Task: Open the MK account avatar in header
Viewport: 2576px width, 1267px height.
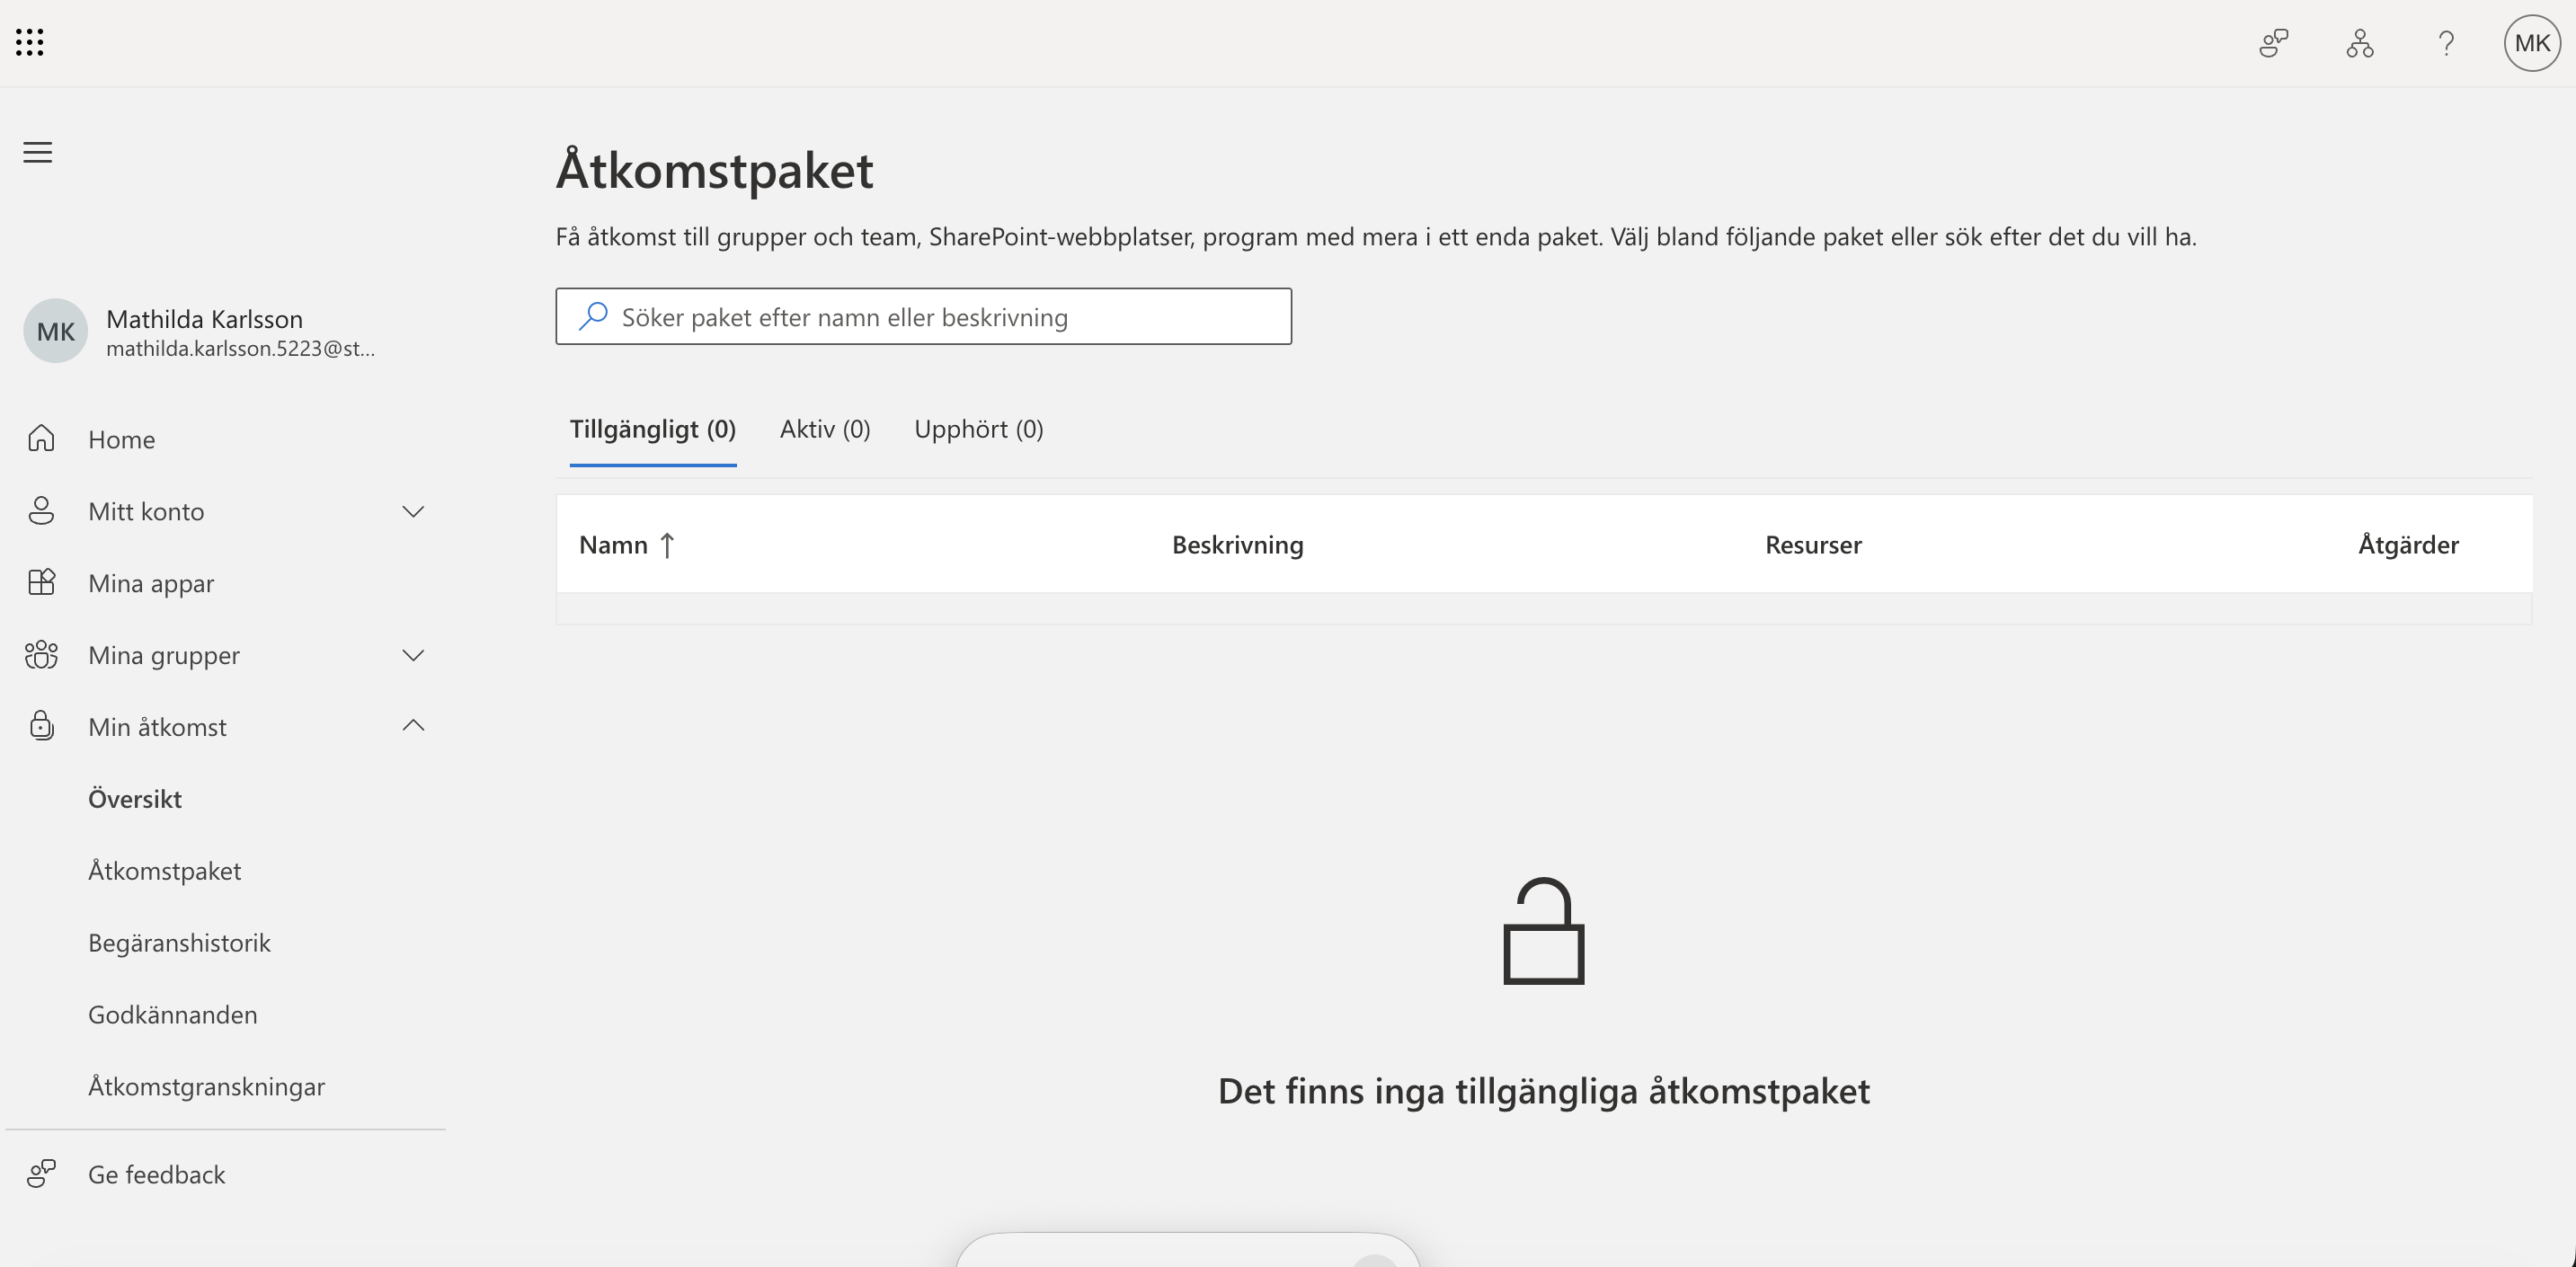Action: coord(2532,43)
